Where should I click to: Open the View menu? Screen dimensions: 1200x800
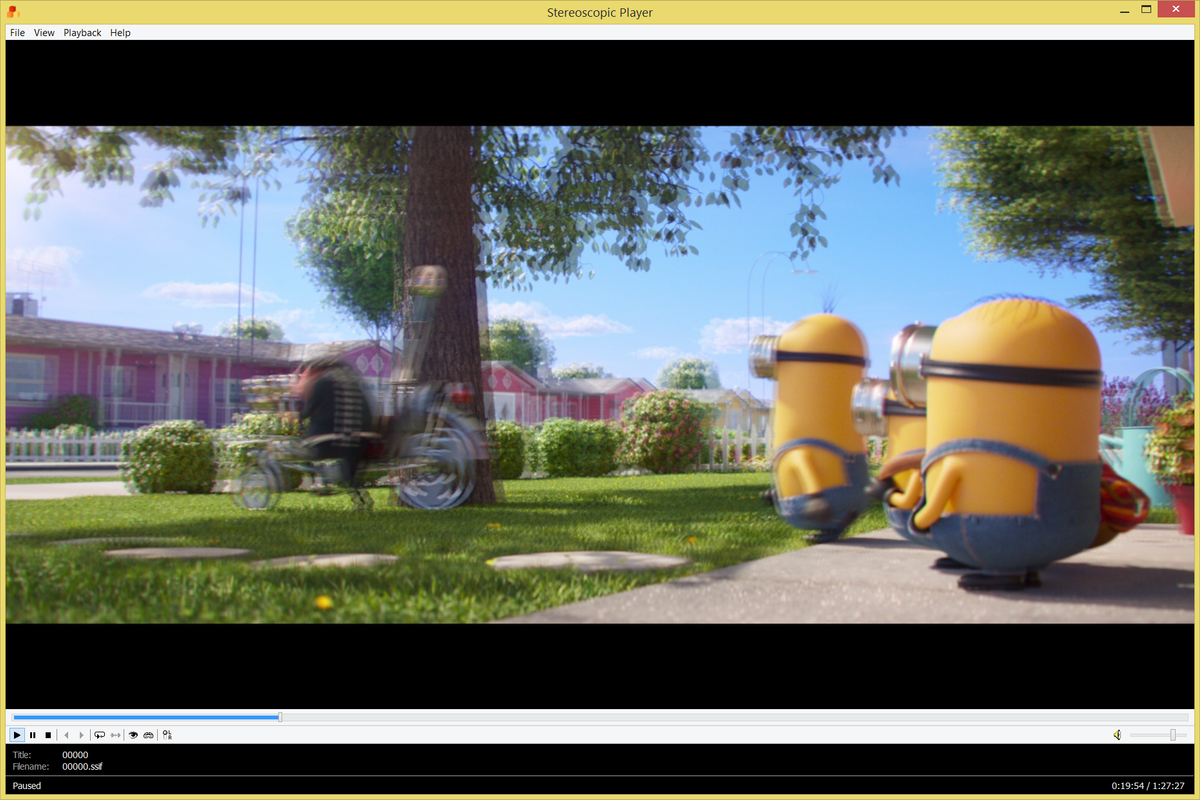click(44, 33)
